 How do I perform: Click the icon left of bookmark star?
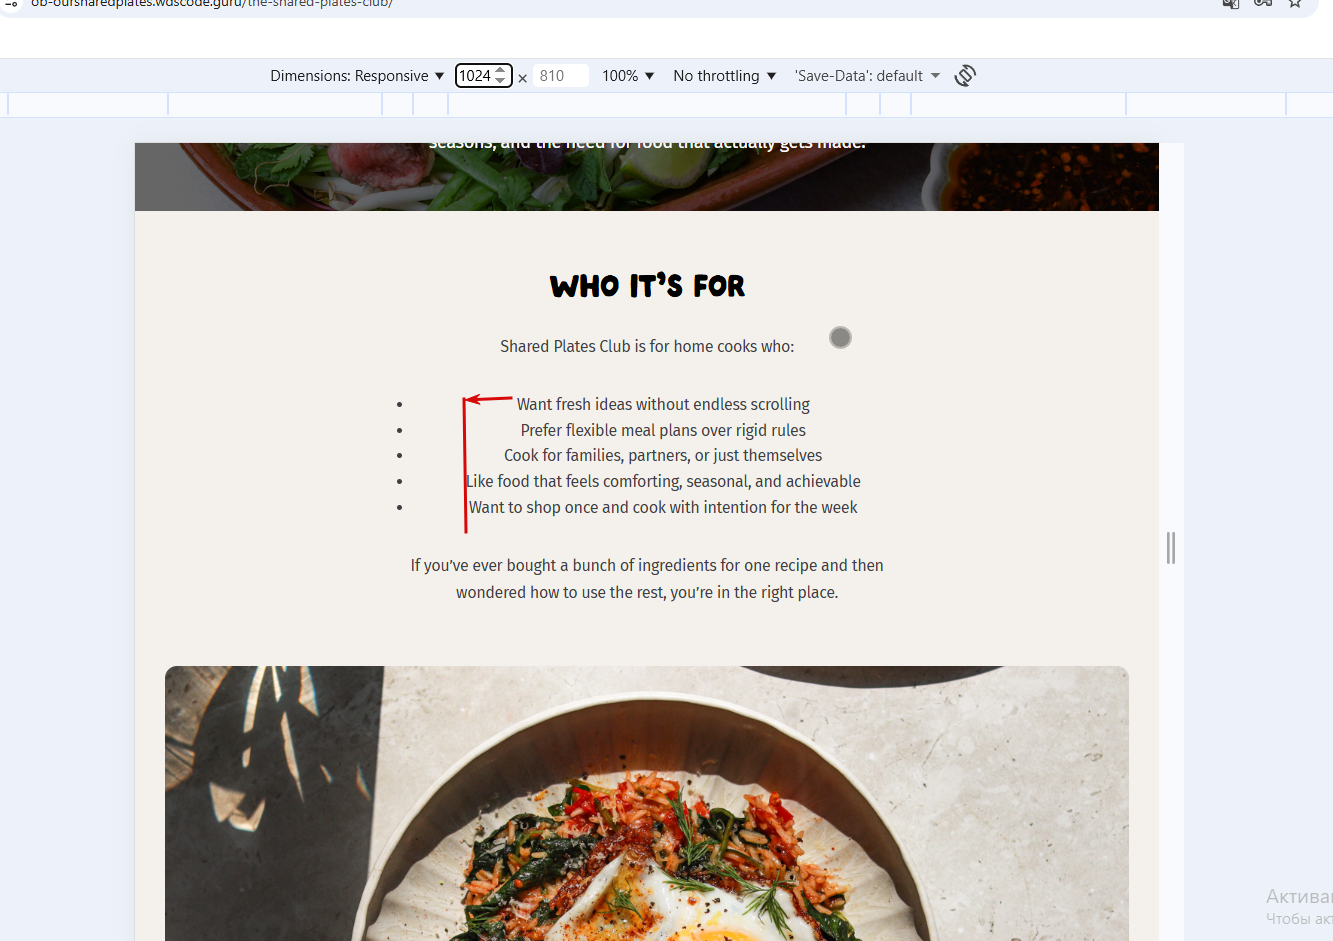pos(1263,3)
